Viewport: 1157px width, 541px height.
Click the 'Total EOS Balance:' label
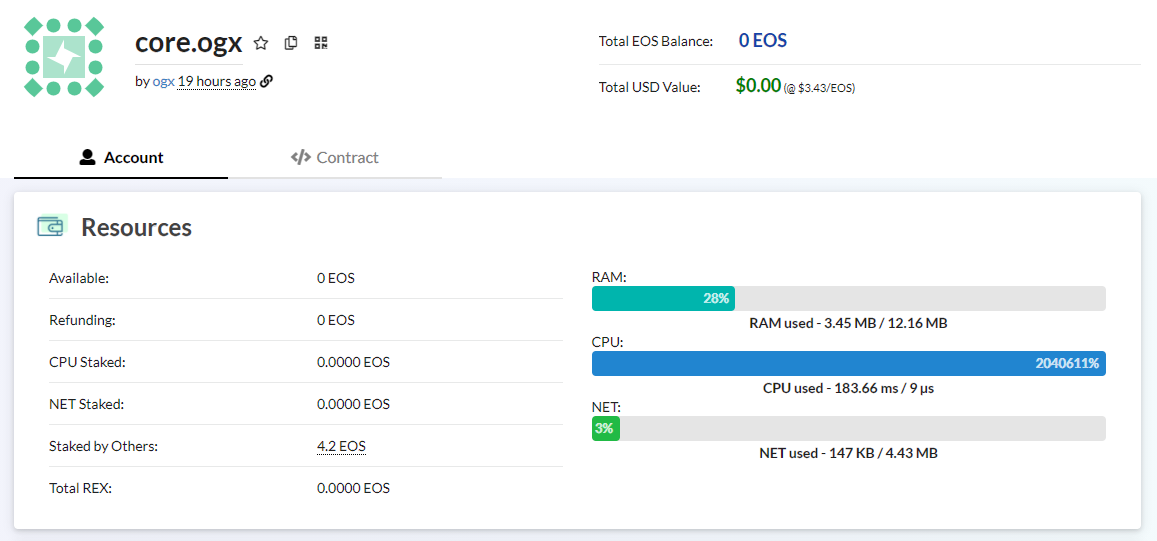tap(656, 41)
